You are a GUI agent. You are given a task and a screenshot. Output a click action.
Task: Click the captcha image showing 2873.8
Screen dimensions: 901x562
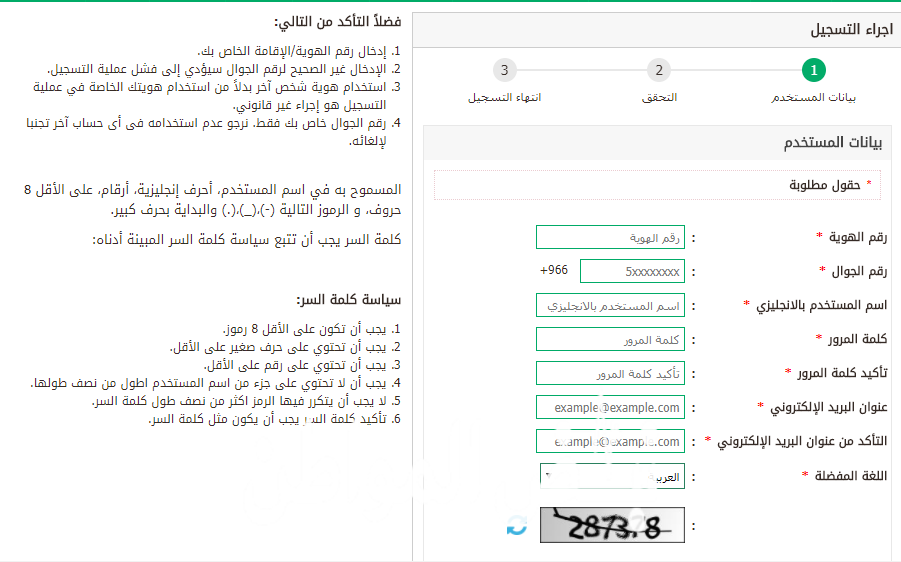pos(613,526)
